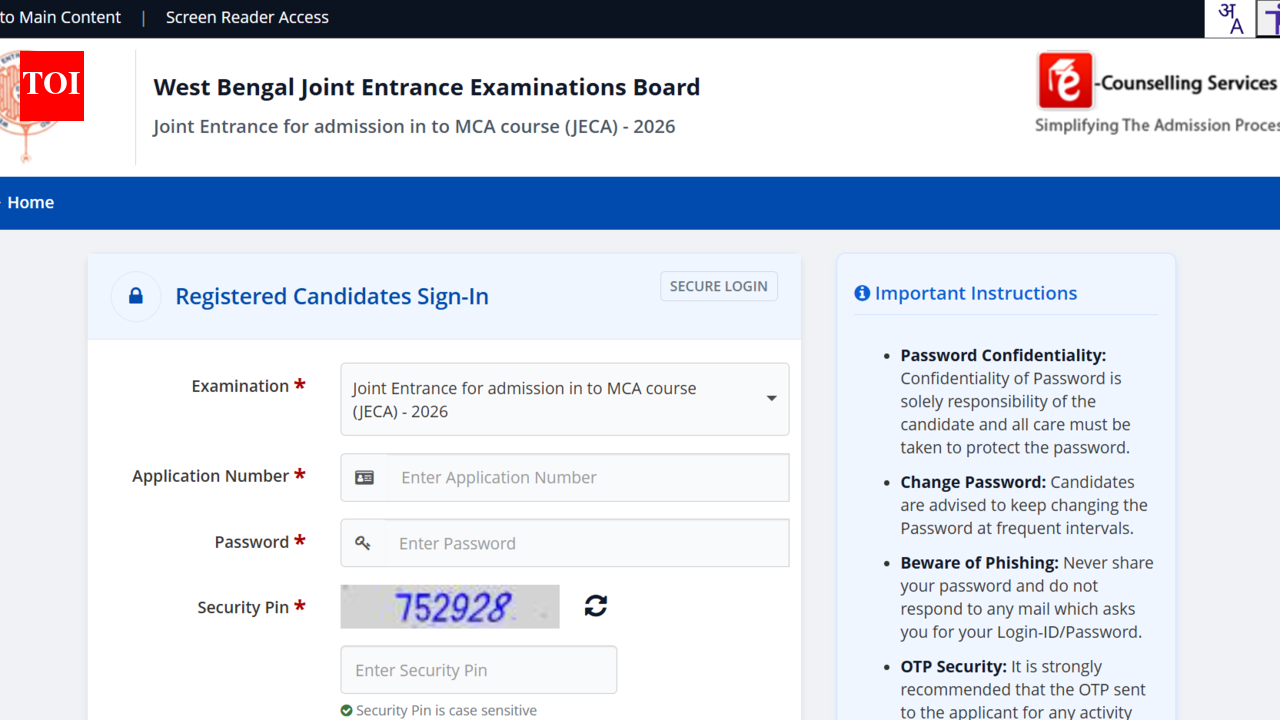1280x720 pixels.
Task: Click the security pin captcha image
Action: (x=450, y=606)
